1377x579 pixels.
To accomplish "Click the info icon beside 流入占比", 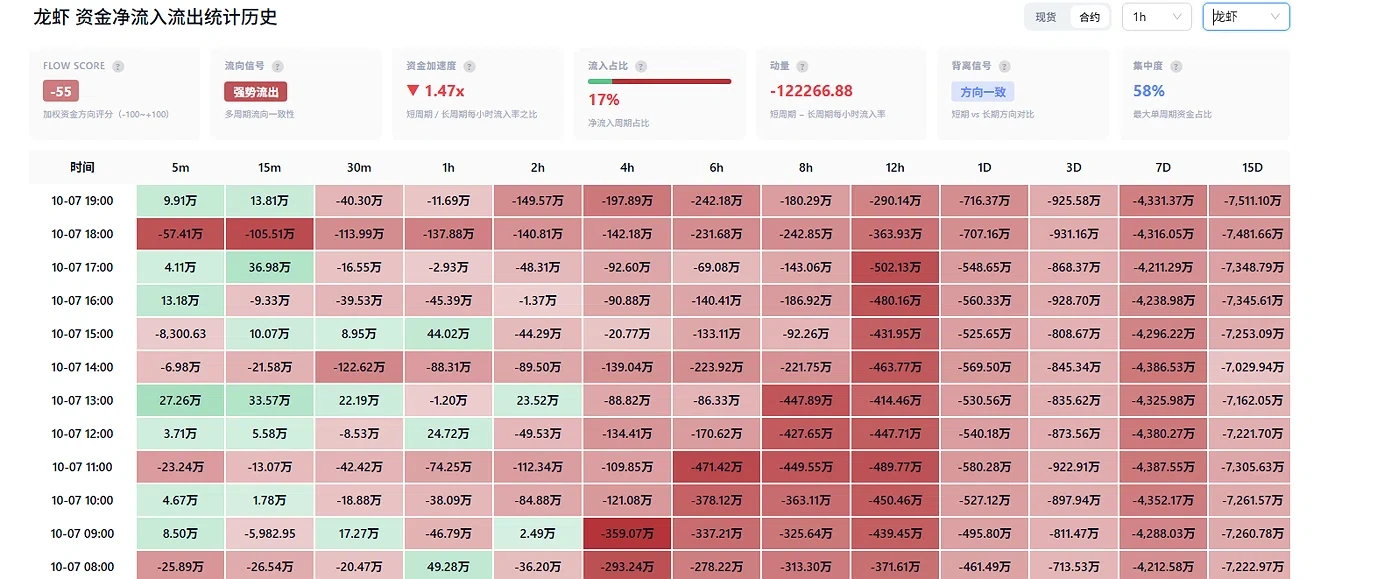I will (x=640, y=66).
